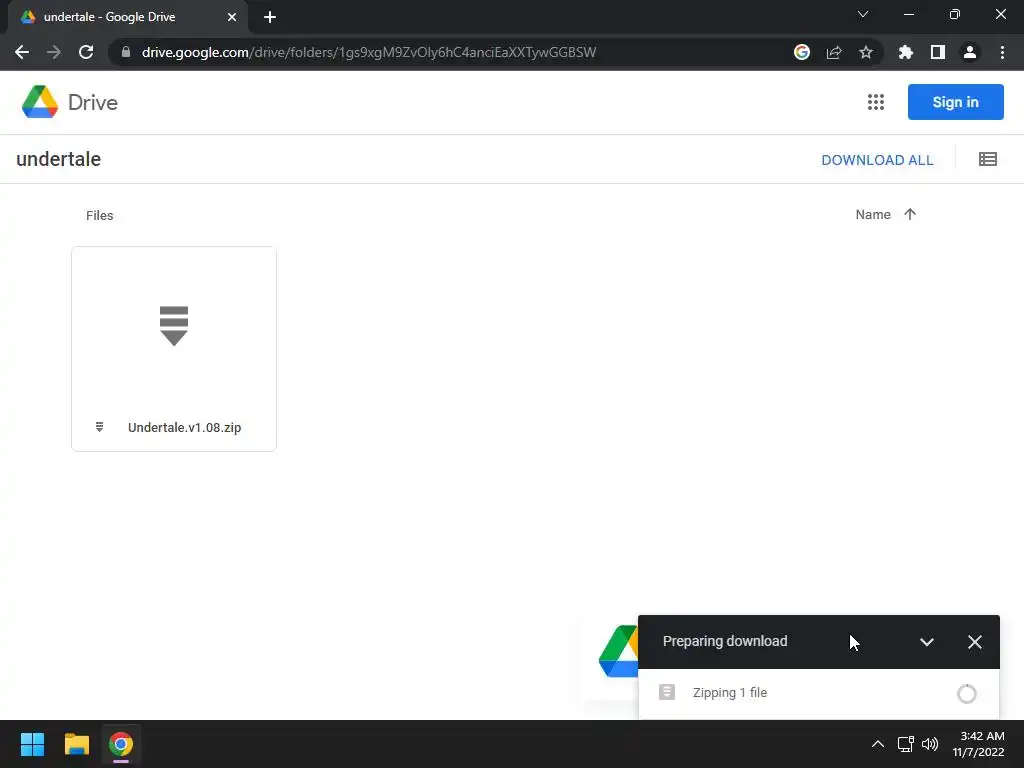Click the Files section label

click(99, 216)
